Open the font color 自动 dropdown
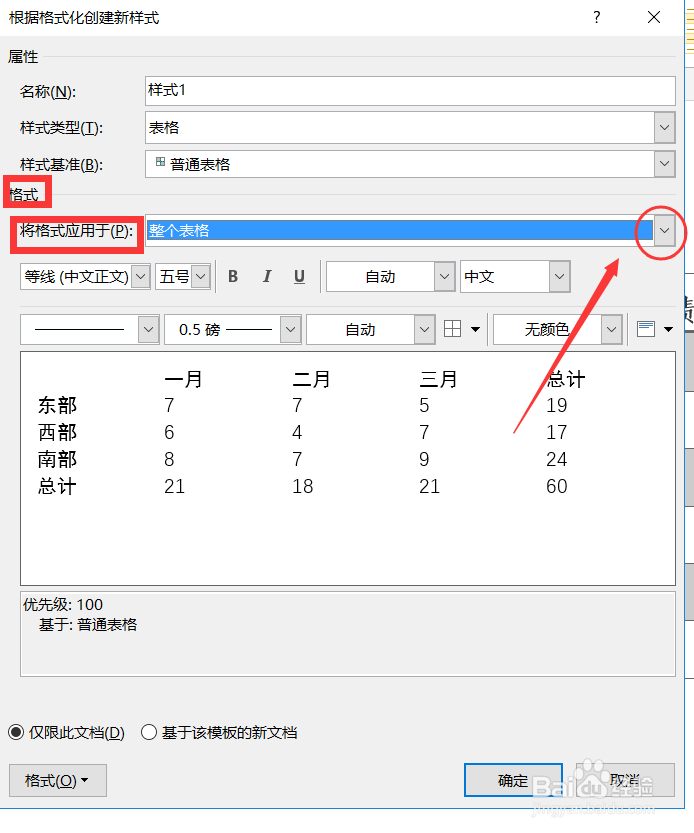 pyautogui.click(x=444, y=277)
